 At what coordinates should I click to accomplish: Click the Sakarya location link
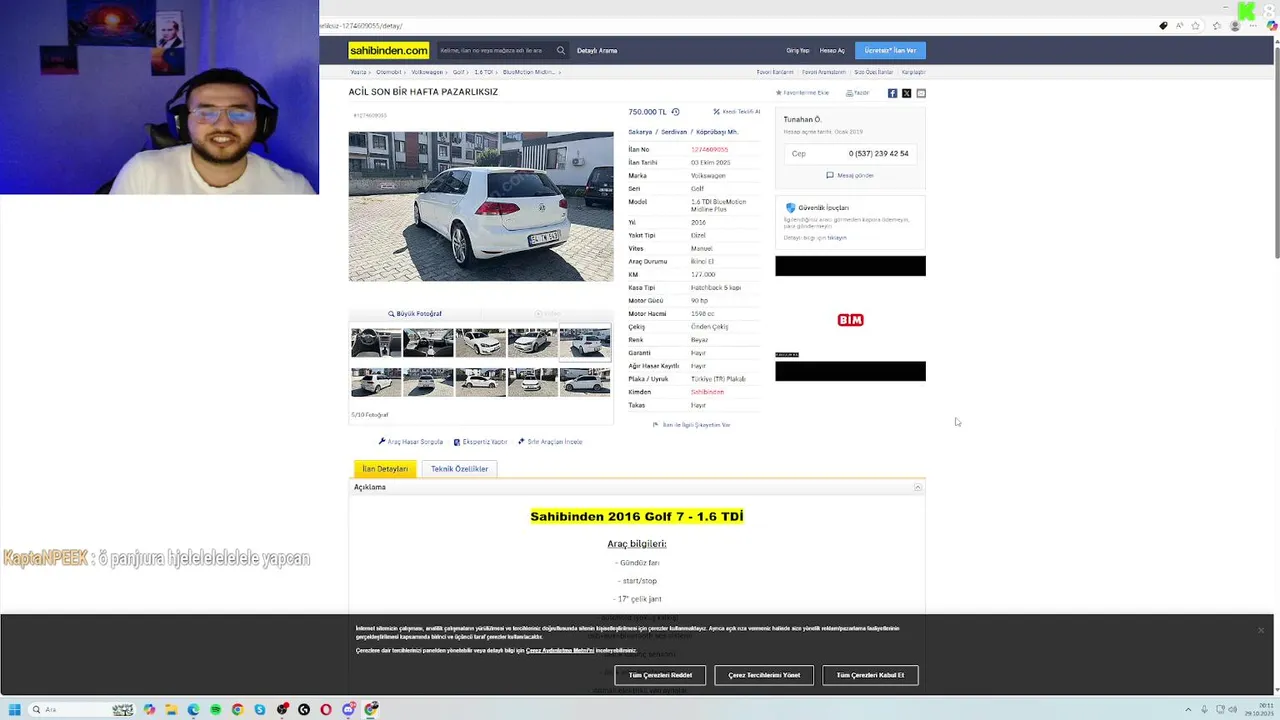640,132
